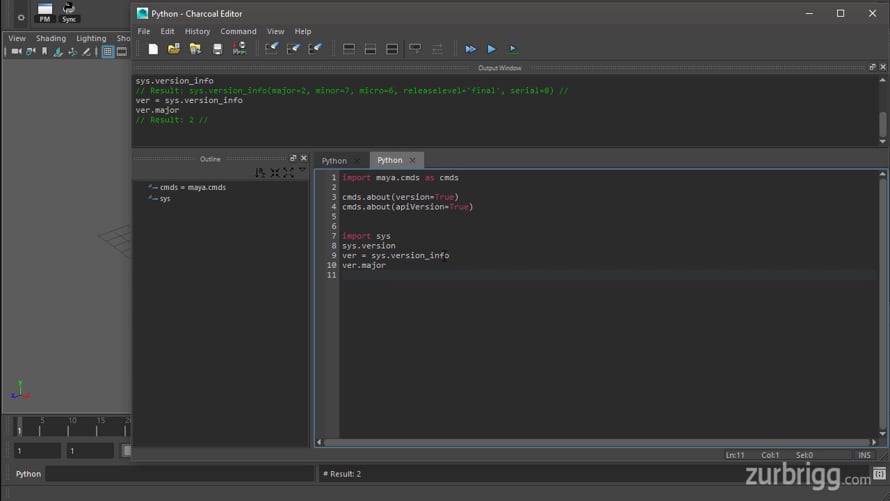890x501 pixels.
Task: Float the Output Window panel
Action: point(872,68)
